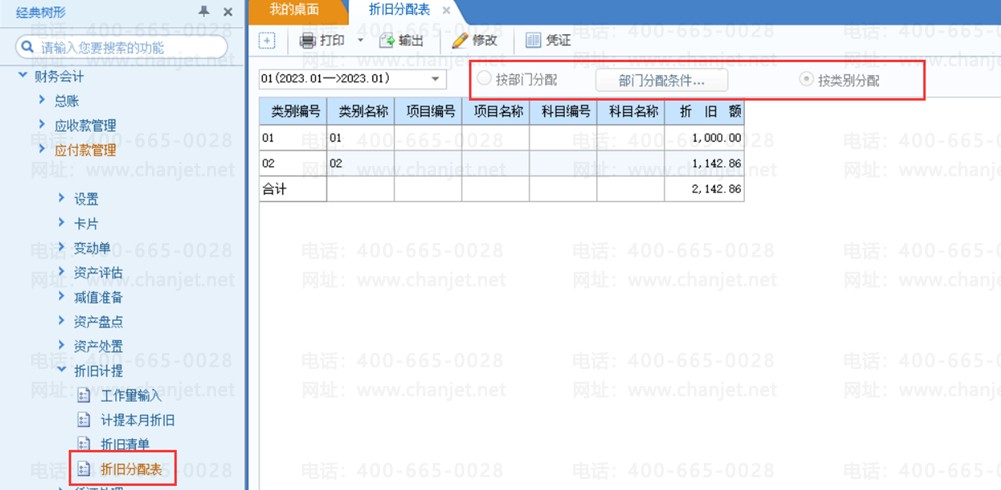This screenshot has width=1001, height=490.
Task: Switch to the 我的桌面 tab
Action: [x=294, y=11]
